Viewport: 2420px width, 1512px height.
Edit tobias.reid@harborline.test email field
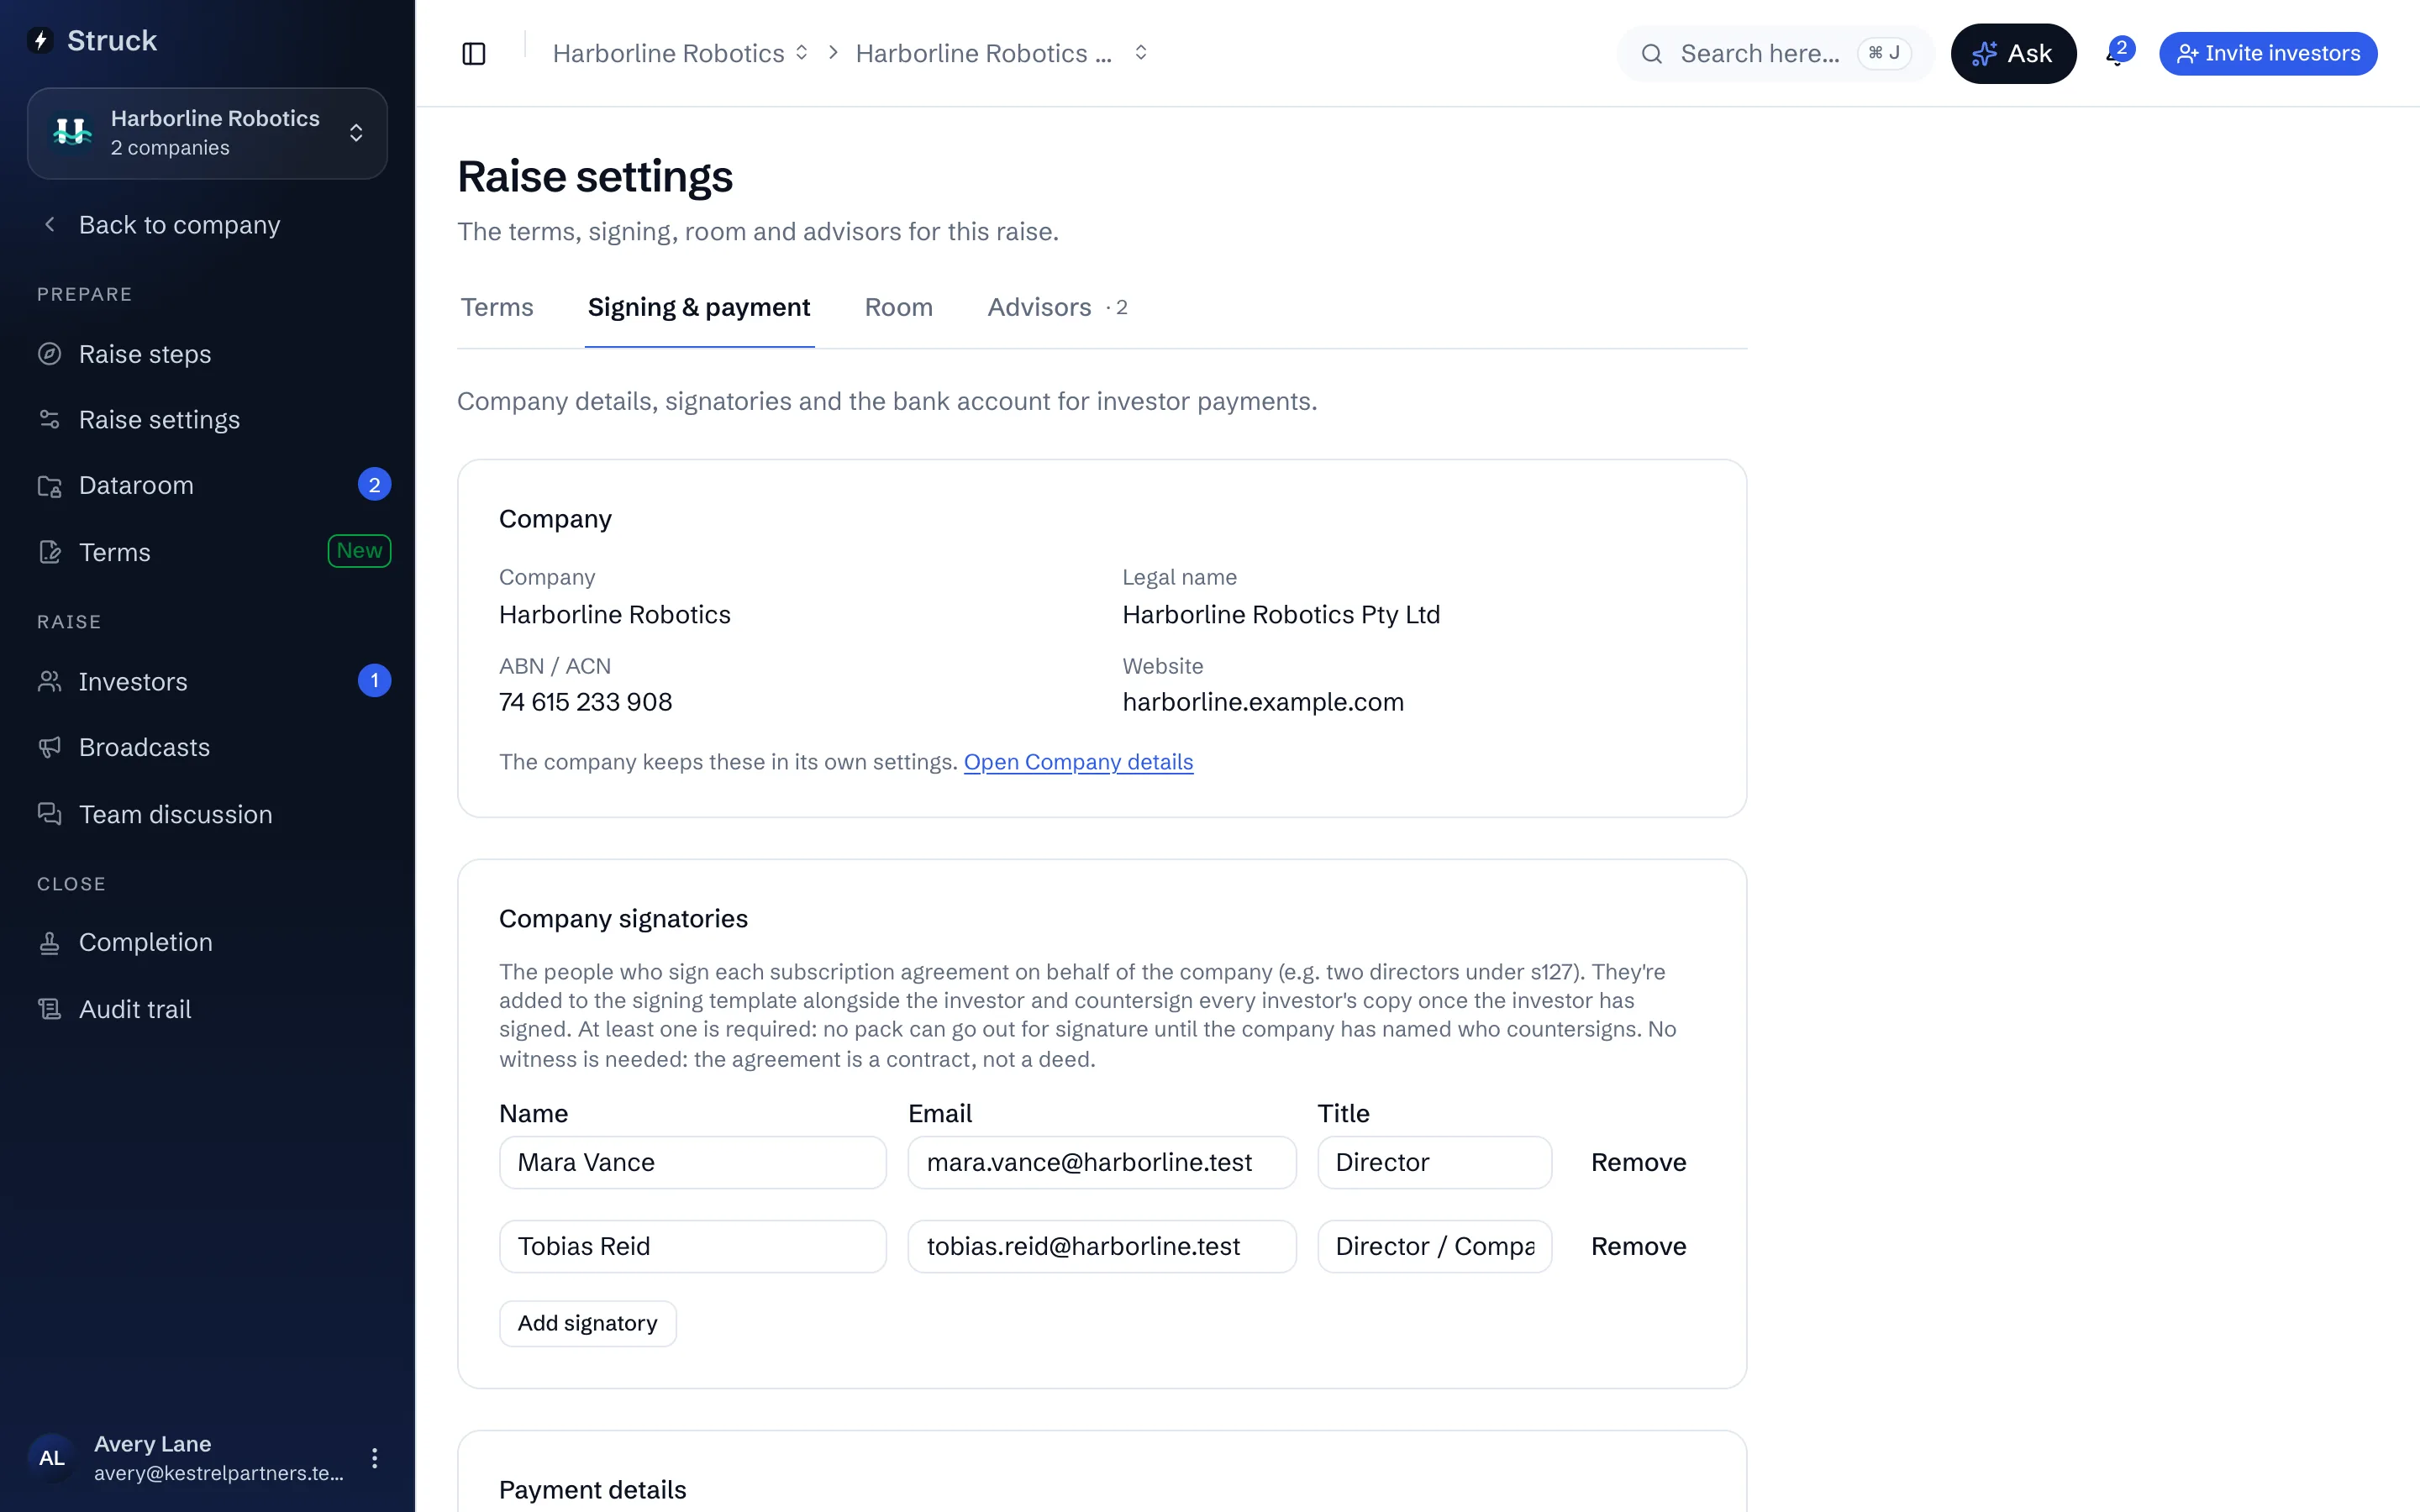(1102, 1246)
